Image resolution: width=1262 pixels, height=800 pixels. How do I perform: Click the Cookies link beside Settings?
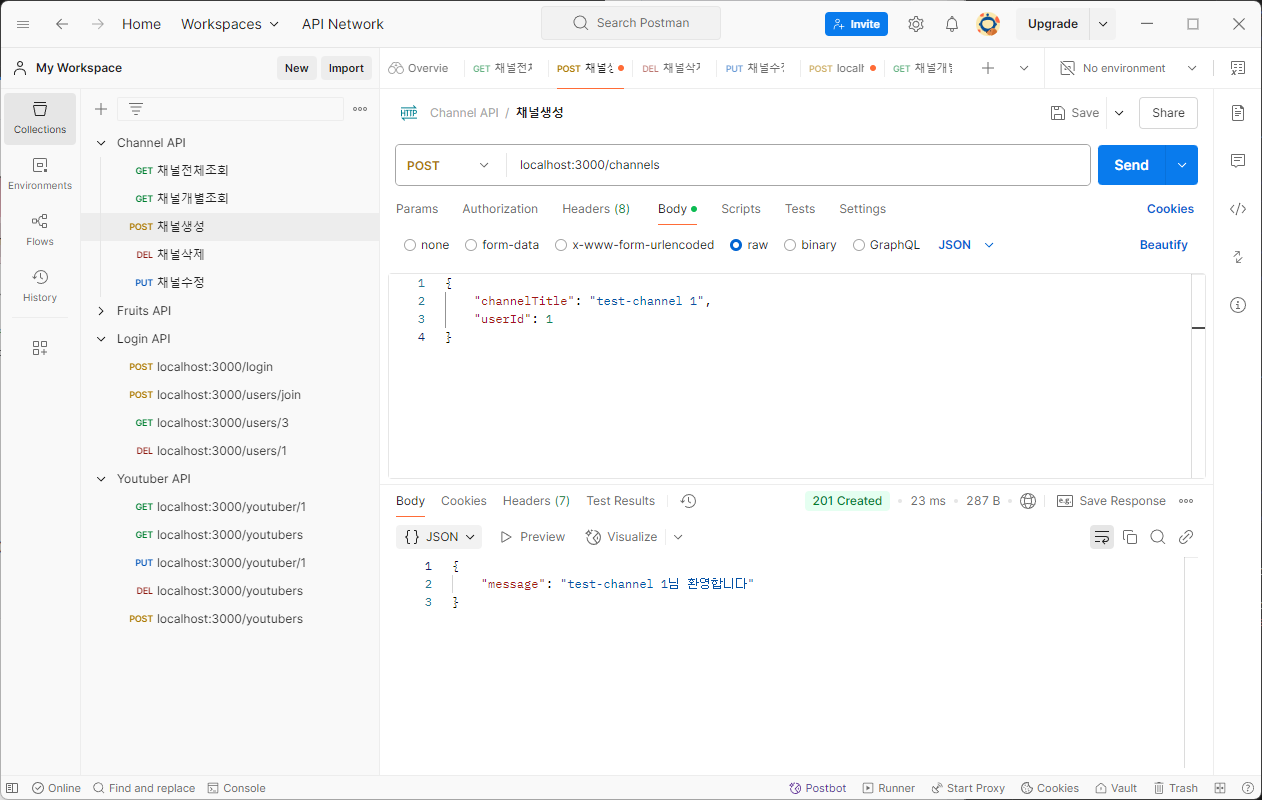pyautogui.click(x=1170, y=209)
